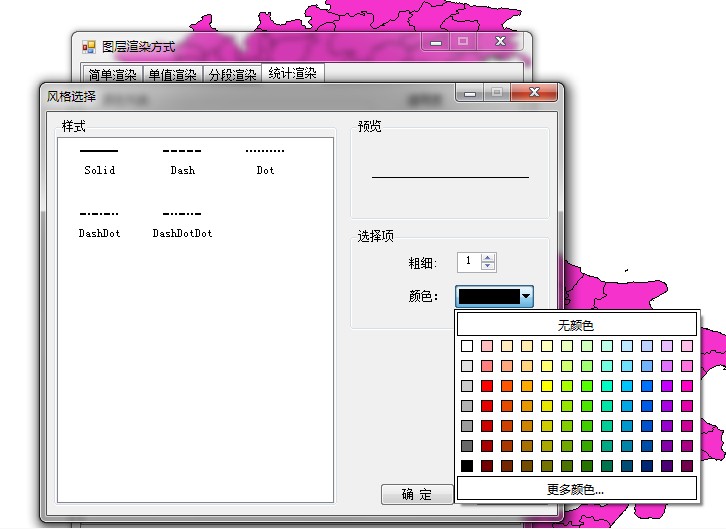Click the 确定 confirm button
The image size is (726, 529).
[x=417, y=494]
